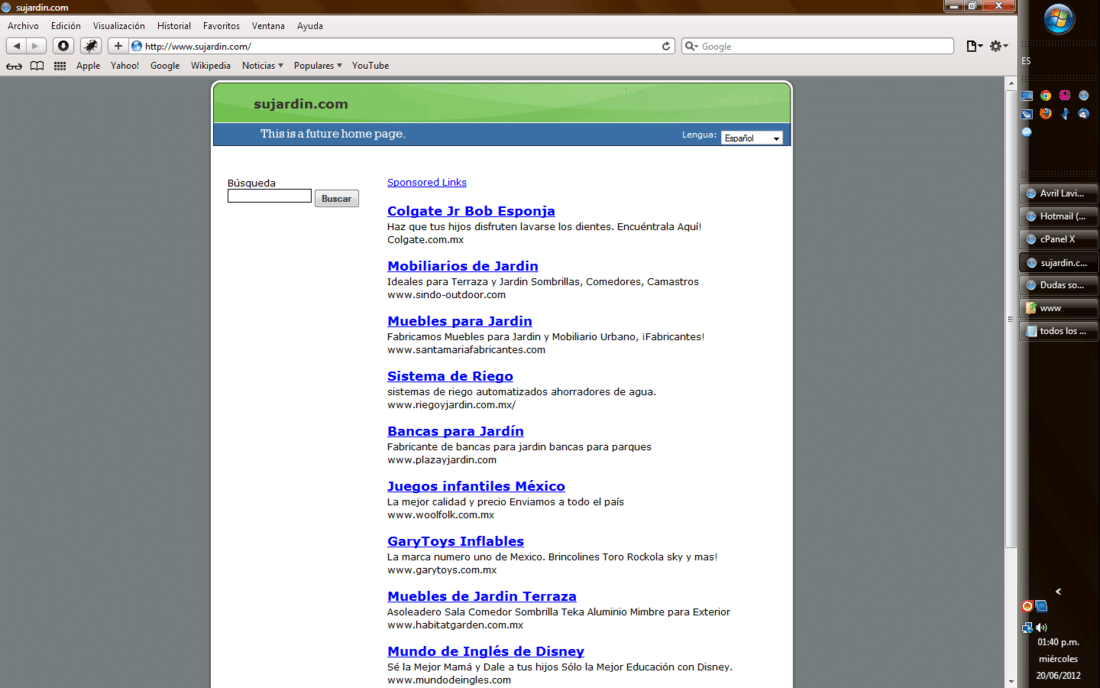Screen dimensions: 1100x688
Task: Show hidden tray icons arrow
Action: pos(1058,592)
